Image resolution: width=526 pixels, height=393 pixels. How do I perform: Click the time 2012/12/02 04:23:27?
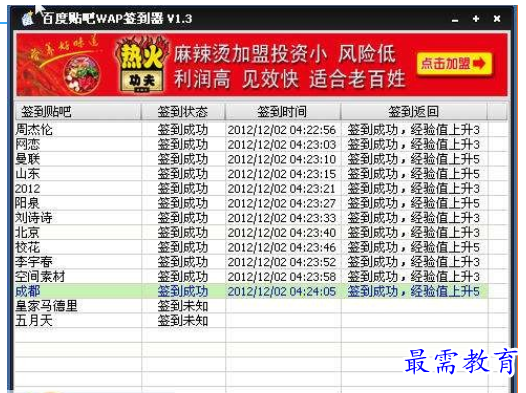282,204
